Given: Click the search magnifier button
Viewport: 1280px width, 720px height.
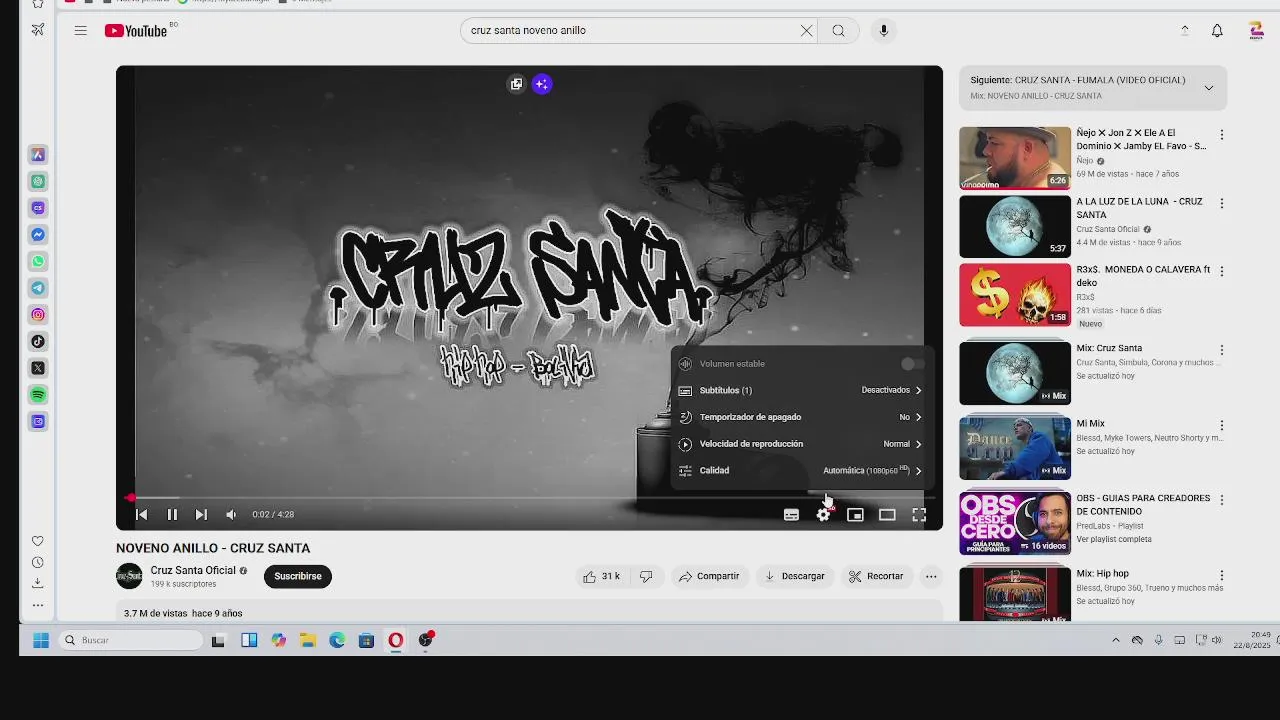Looking at the screenshot, I should [x=838, y=31].
